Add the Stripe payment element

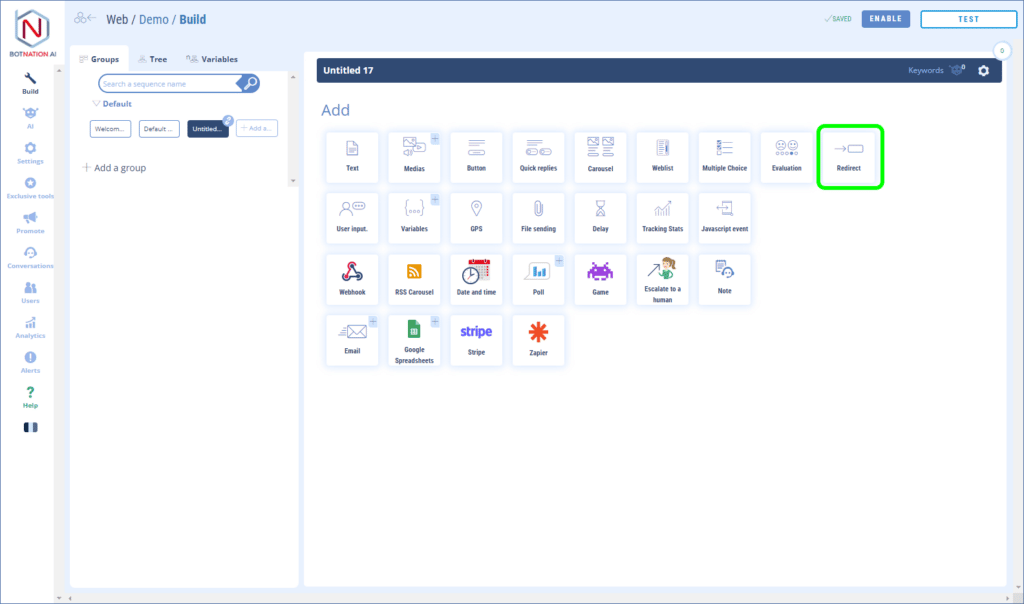click(476, 340)
